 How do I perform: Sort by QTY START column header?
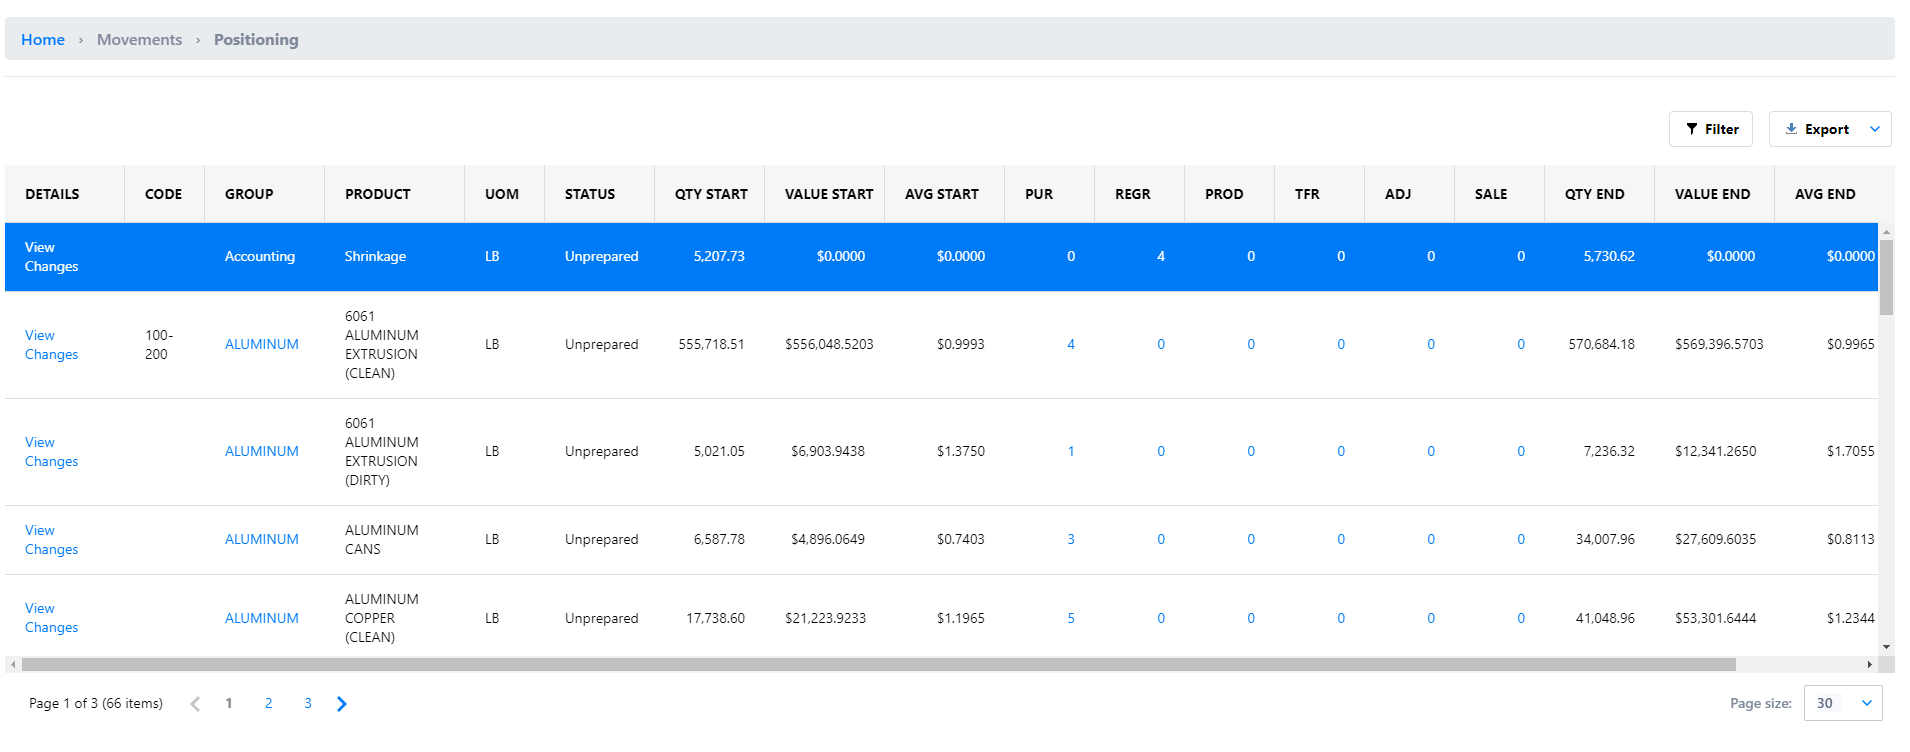pyautogui.click(x=710, y=194)
